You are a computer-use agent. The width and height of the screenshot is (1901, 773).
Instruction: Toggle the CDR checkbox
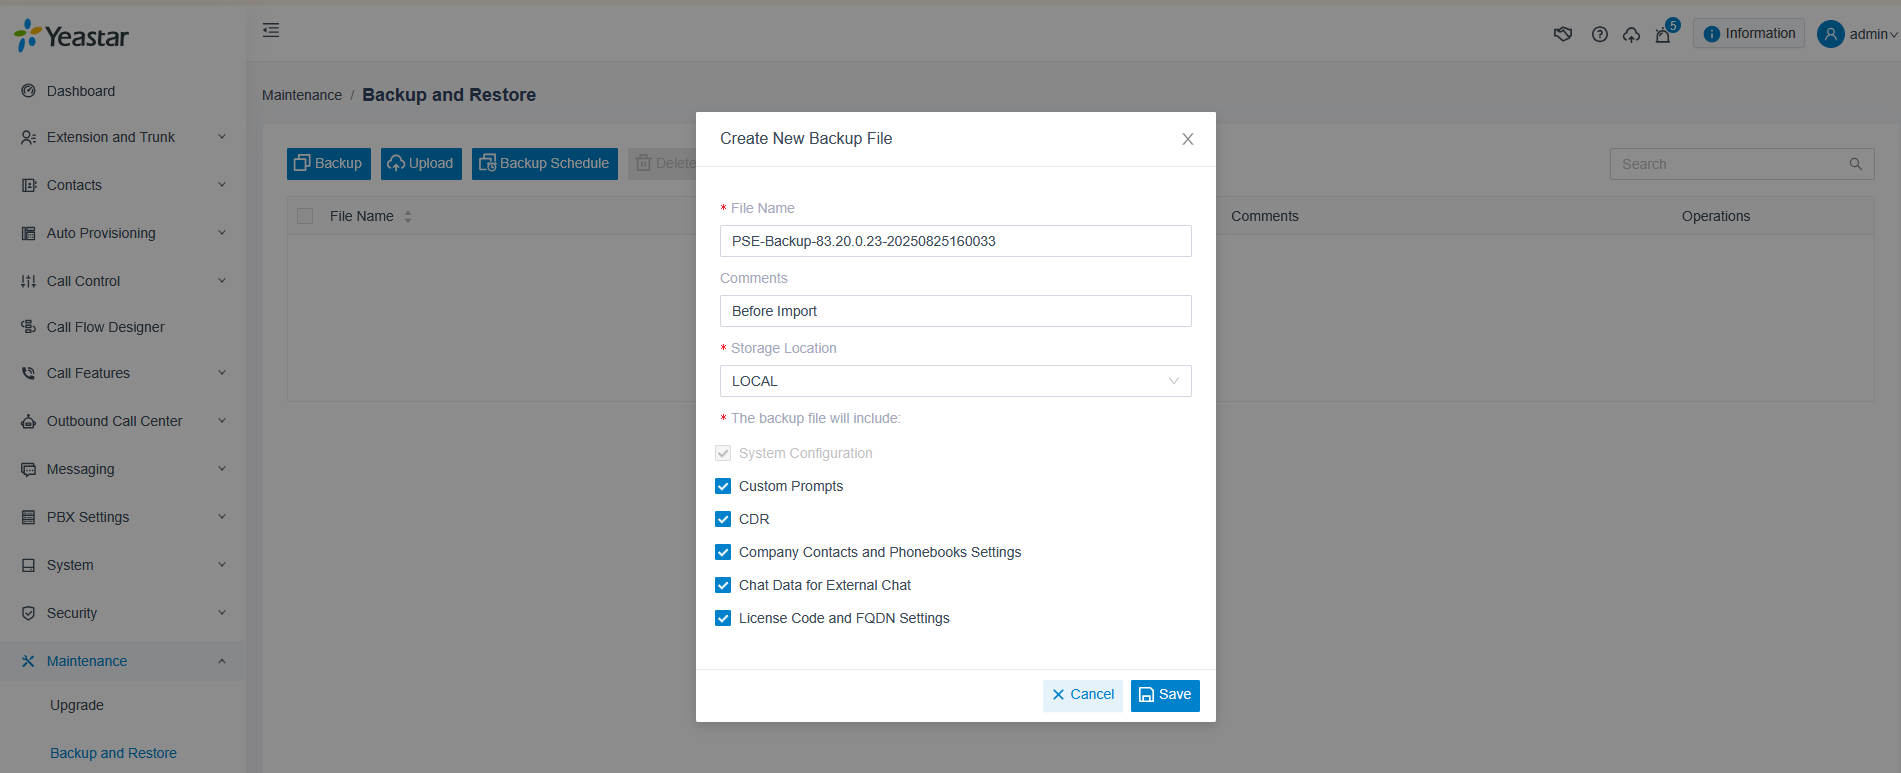pyautogui.click(x=723, y=519)
